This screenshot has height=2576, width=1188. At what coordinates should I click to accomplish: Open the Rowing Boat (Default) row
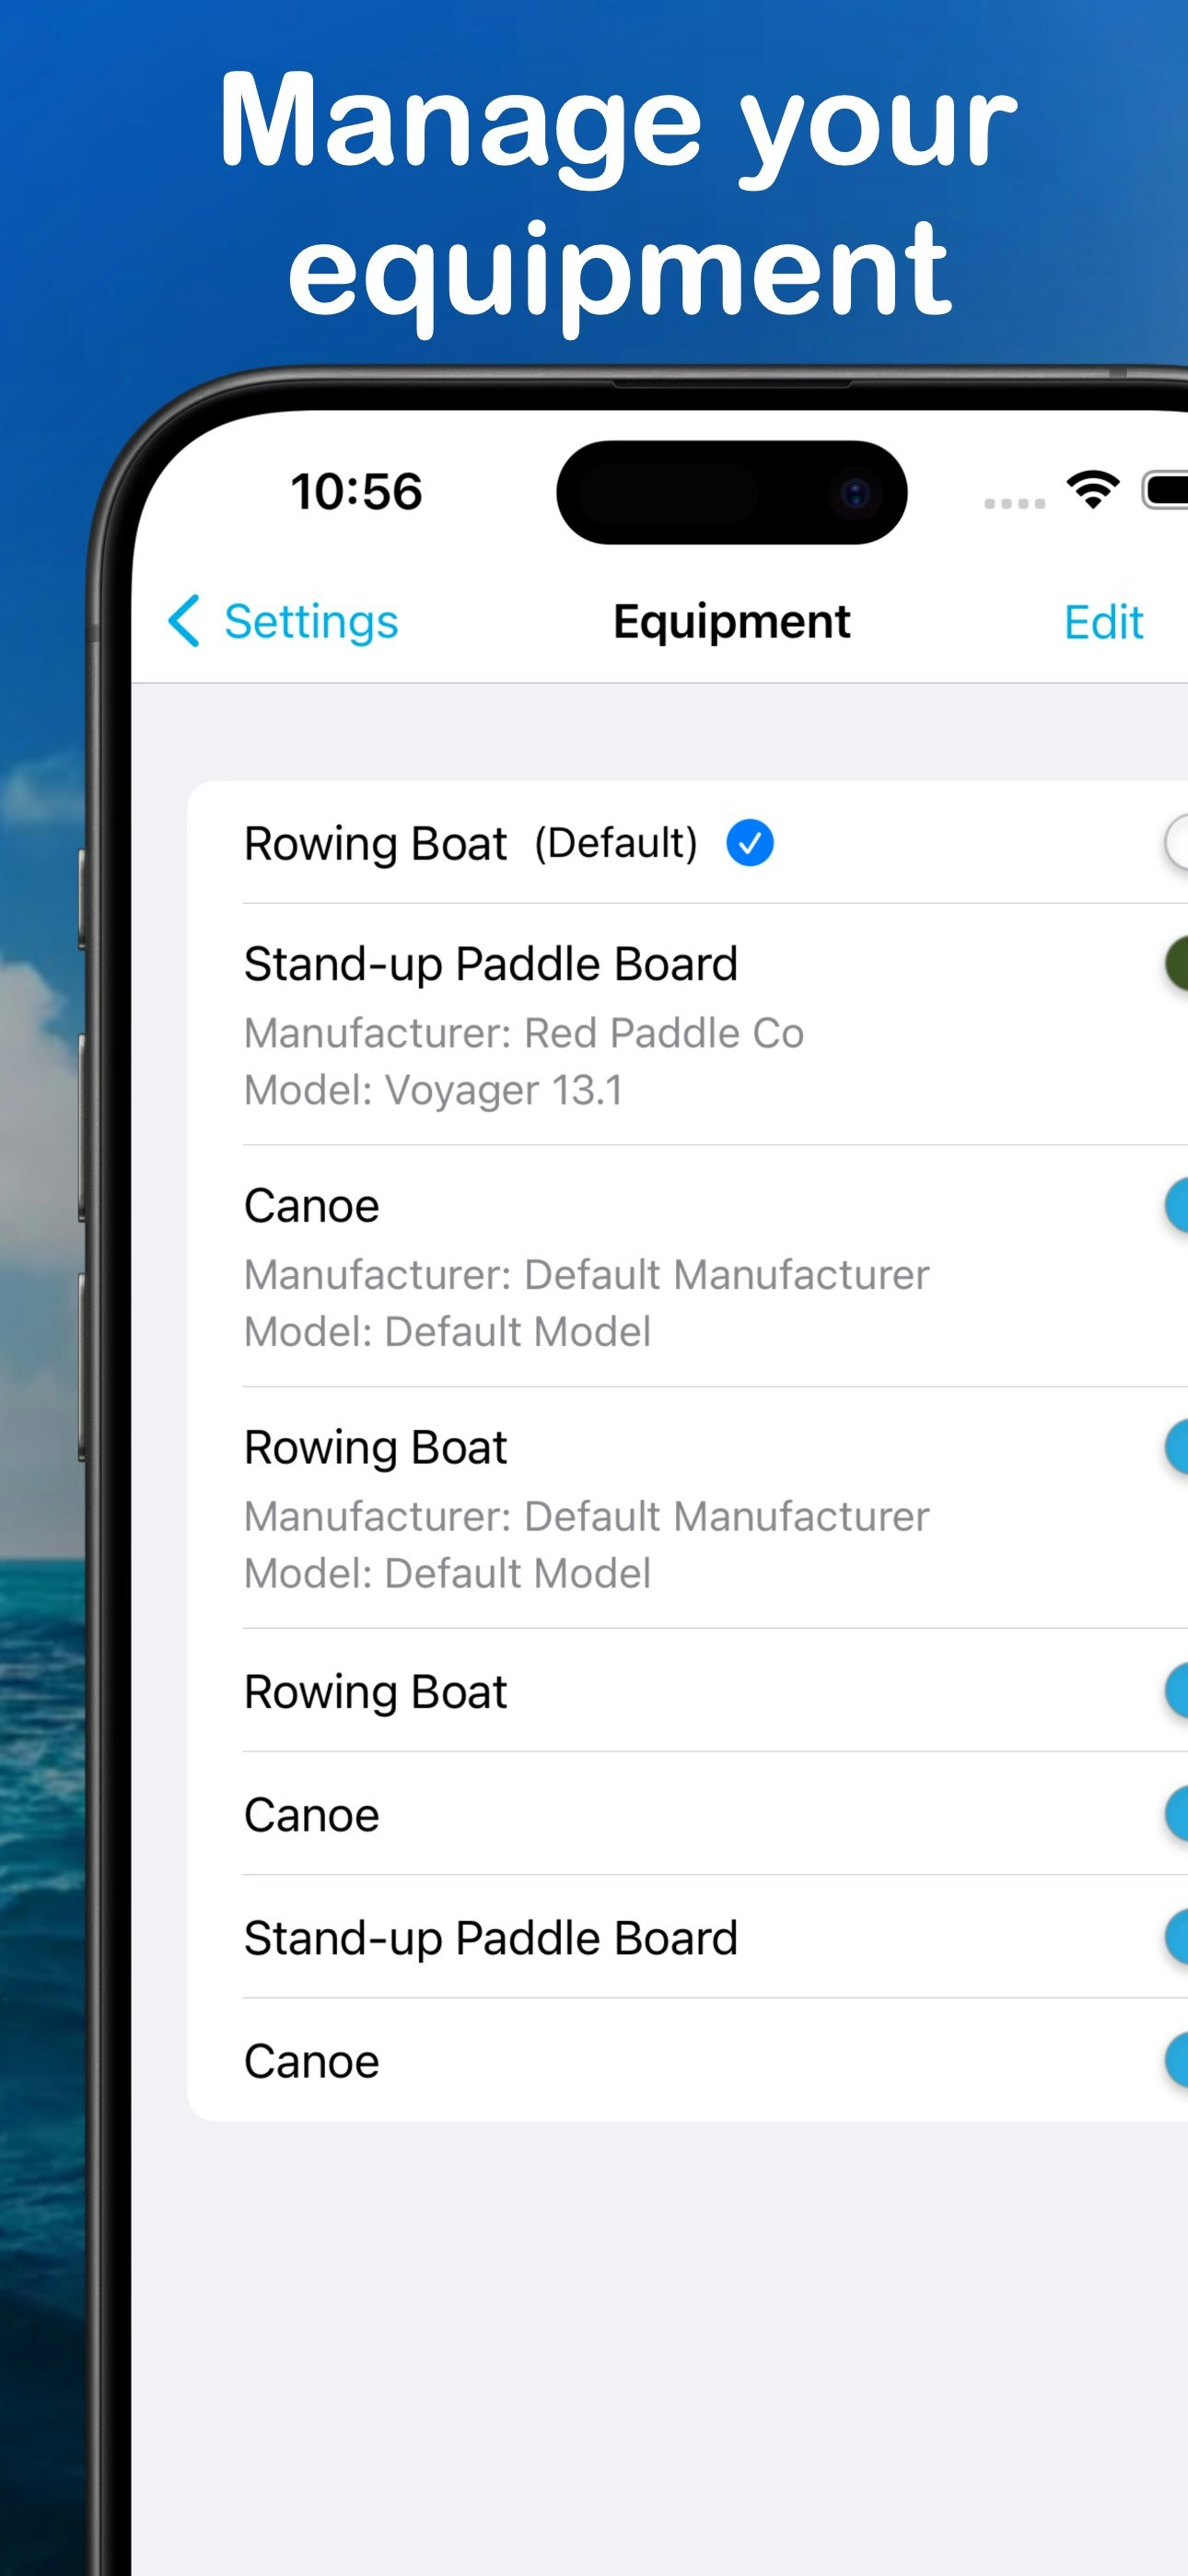pos(688,843)
